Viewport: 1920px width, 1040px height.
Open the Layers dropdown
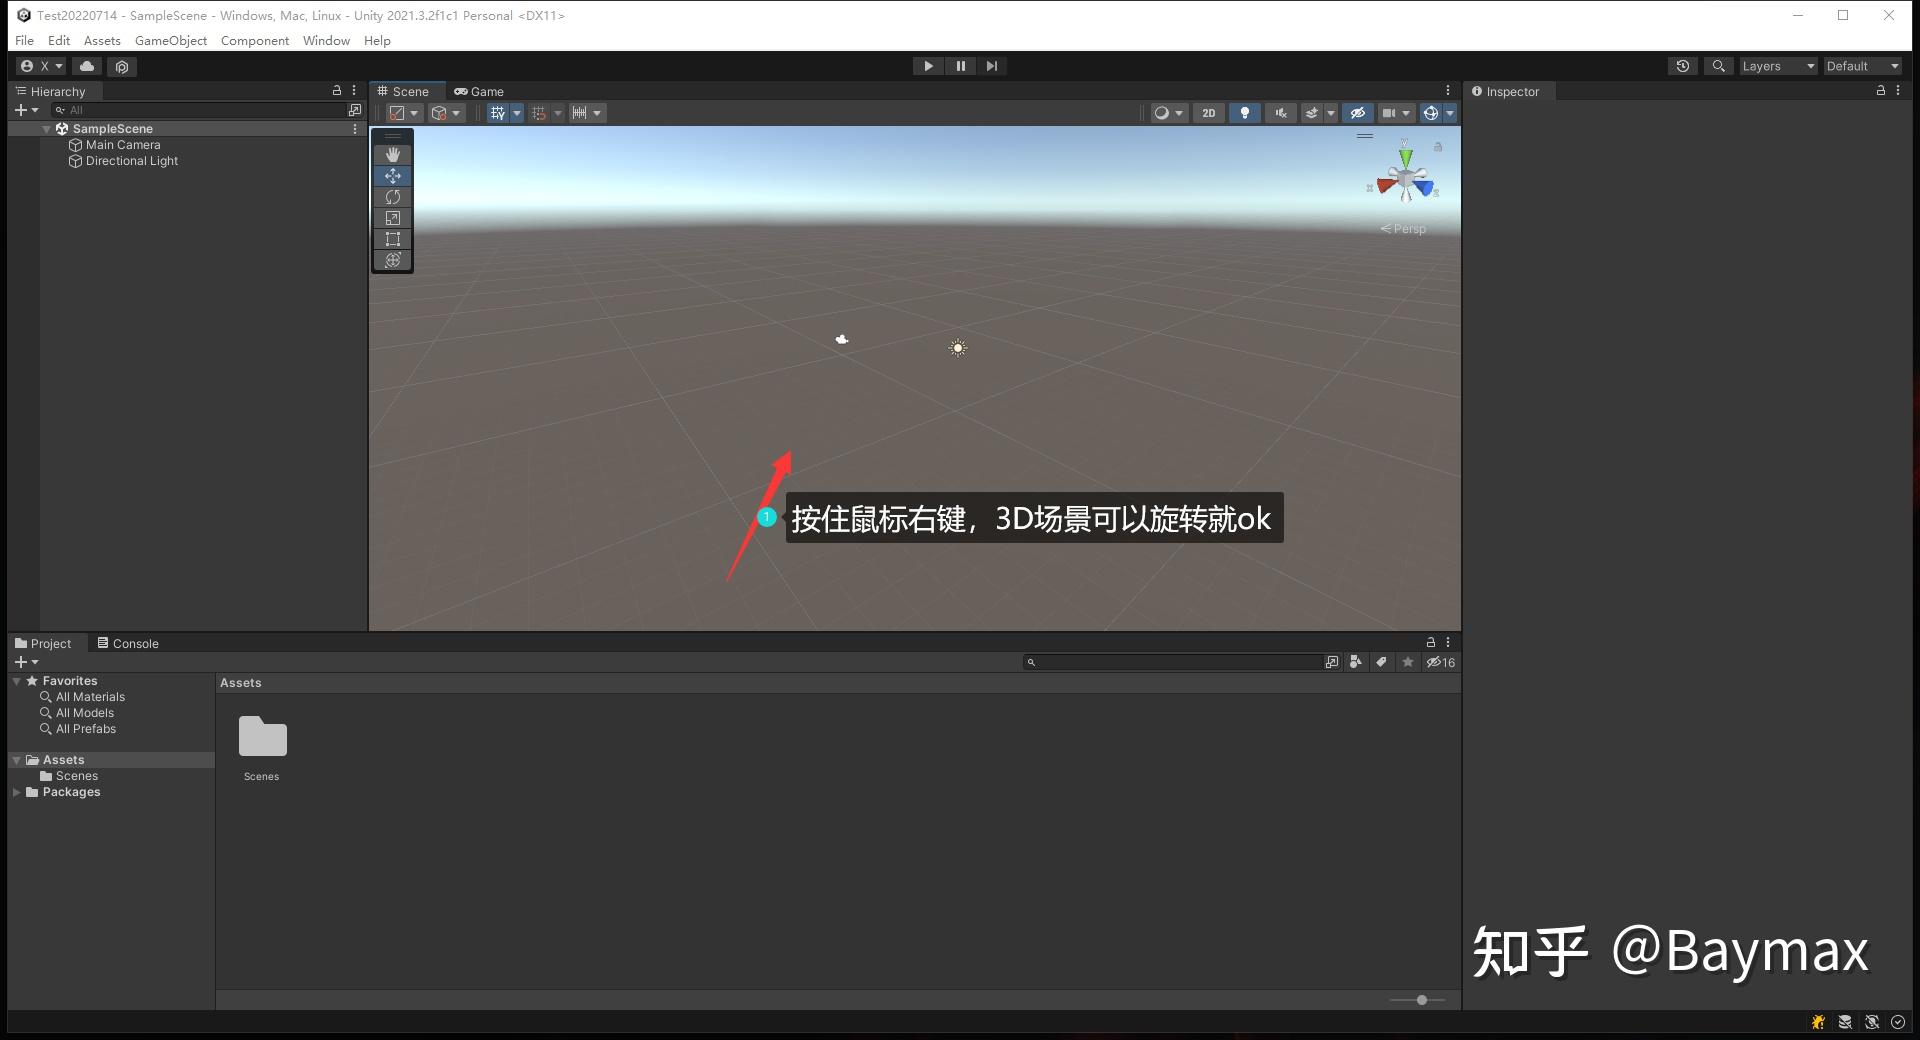tap(1778, 66)
